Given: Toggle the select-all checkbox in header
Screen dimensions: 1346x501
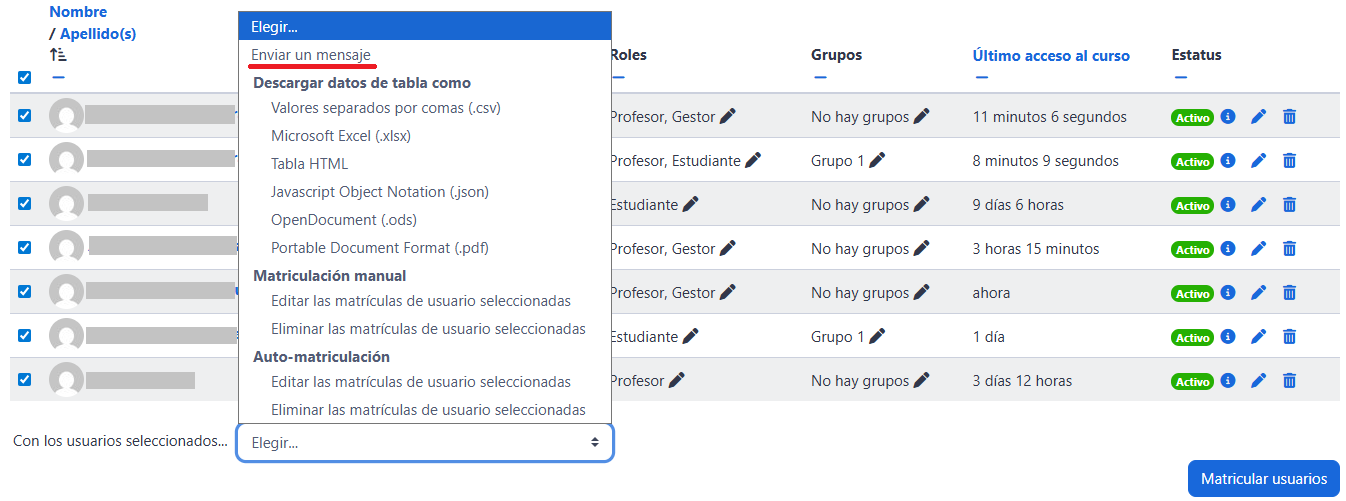Looking at the screenshot, I should (x=25, y=77).
